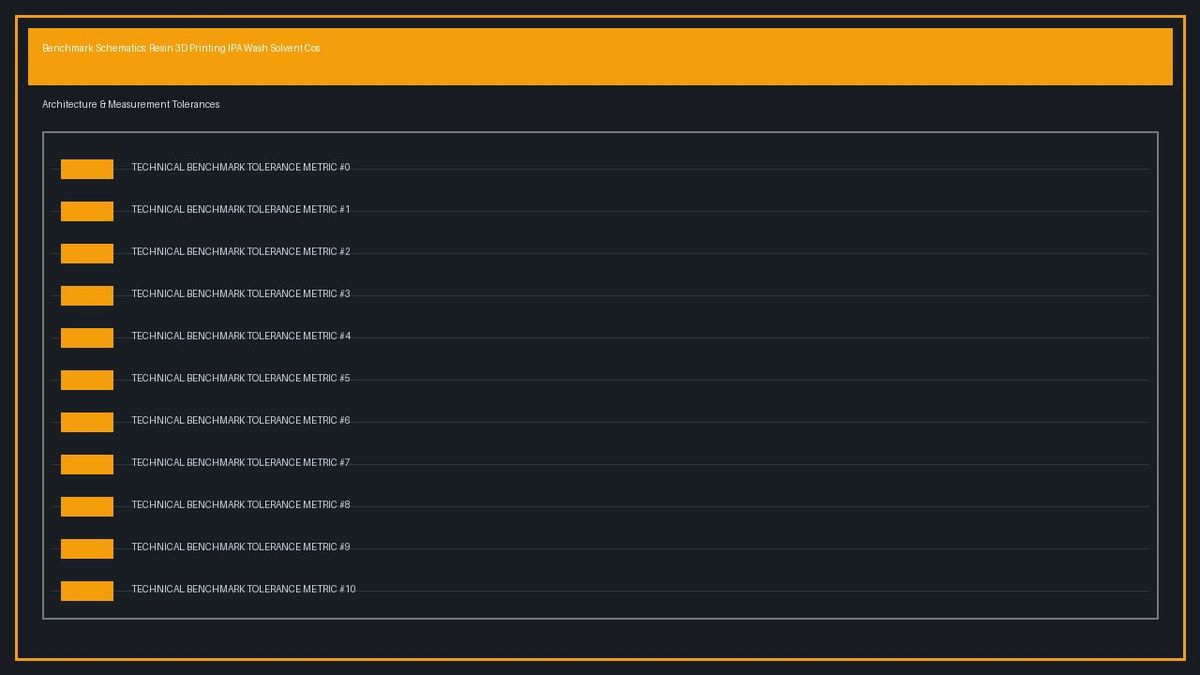The height and width of the screenshot is (675, 1200).
Task: Select the Tolerance Metric #2 label
Action: 241,252
